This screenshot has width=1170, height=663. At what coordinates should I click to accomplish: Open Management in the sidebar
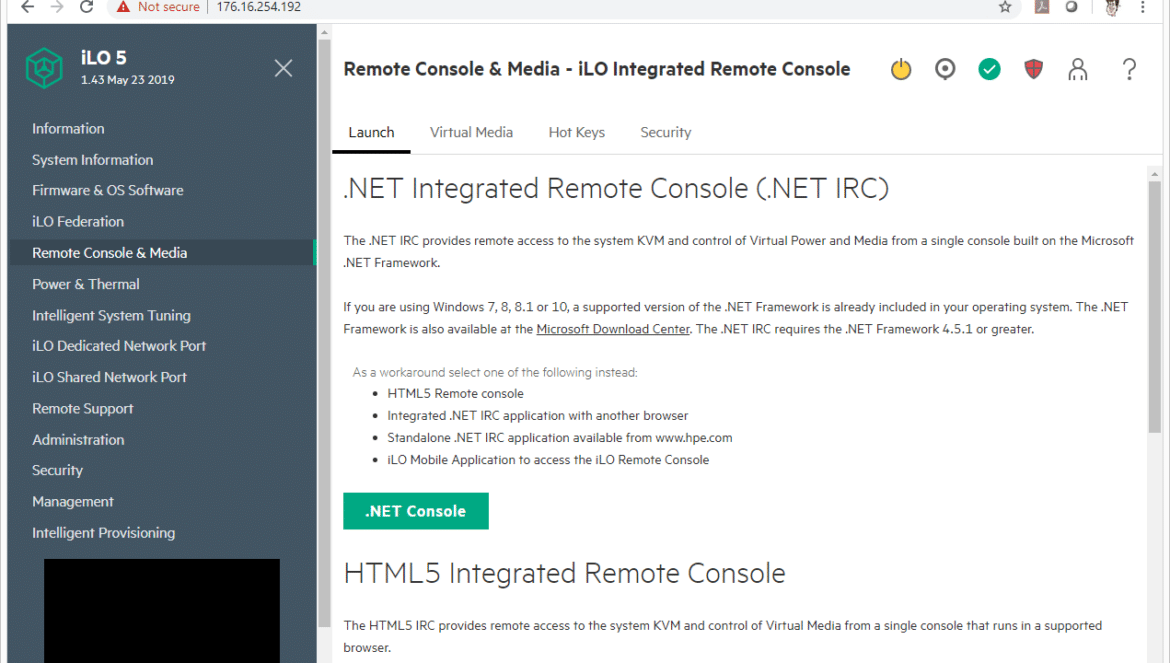[x=73, y=502]
